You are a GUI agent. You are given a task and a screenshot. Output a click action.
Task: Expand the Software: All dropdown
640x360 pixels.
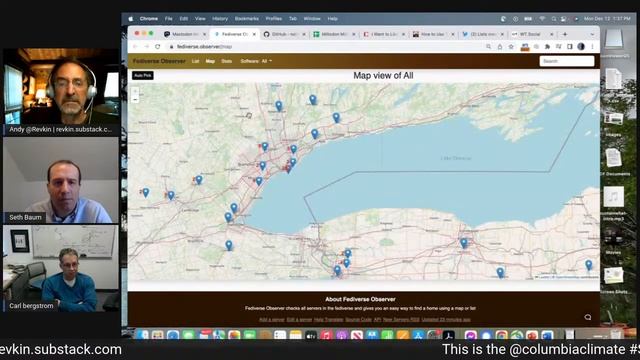pyautogui.click(x=256, y=61)
